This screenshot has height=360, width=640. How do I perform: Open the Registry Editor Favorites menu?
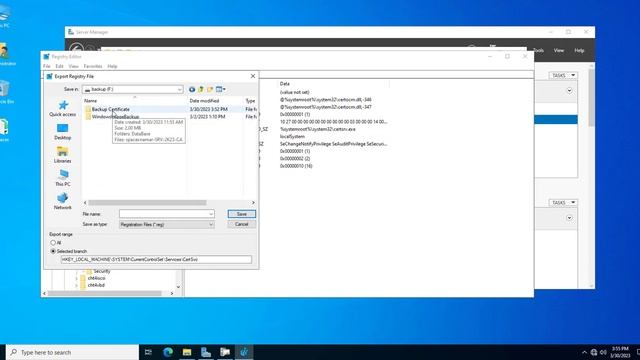[x=93, y=67]
